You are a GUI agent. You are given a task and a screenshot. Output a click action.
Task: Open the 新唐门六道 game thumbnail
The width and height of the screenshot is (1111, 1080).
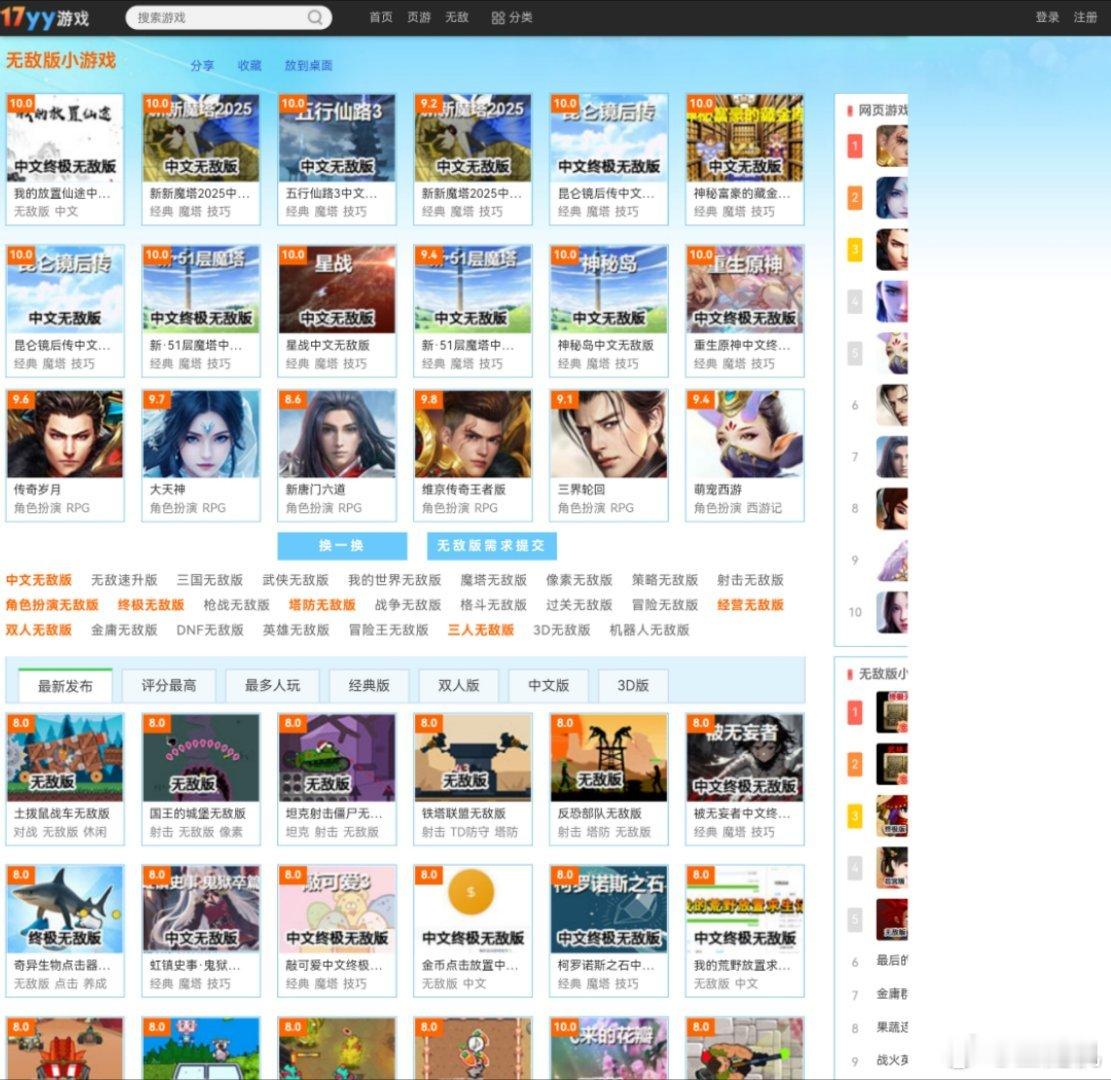click(x=337, y=434)
